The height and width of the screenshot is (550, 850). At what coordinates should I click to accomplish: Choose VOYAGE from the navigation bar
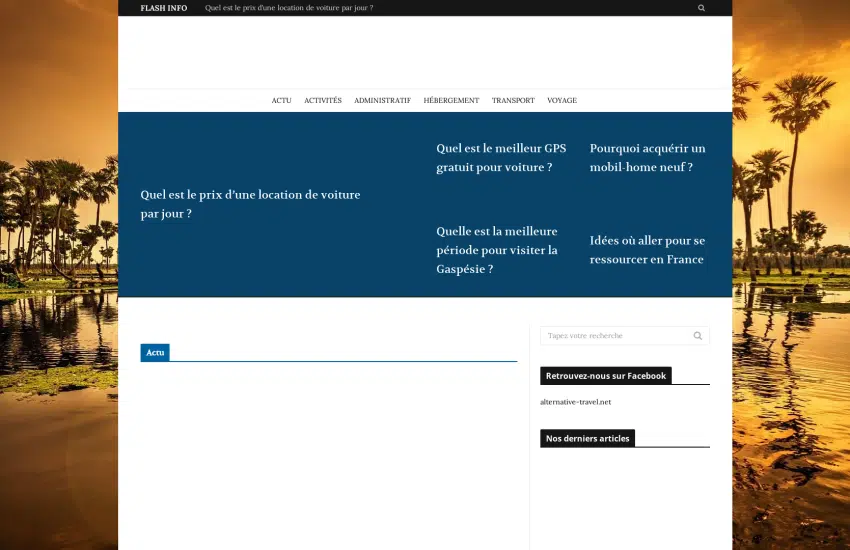pyautogui.click(x=562, y=100)
